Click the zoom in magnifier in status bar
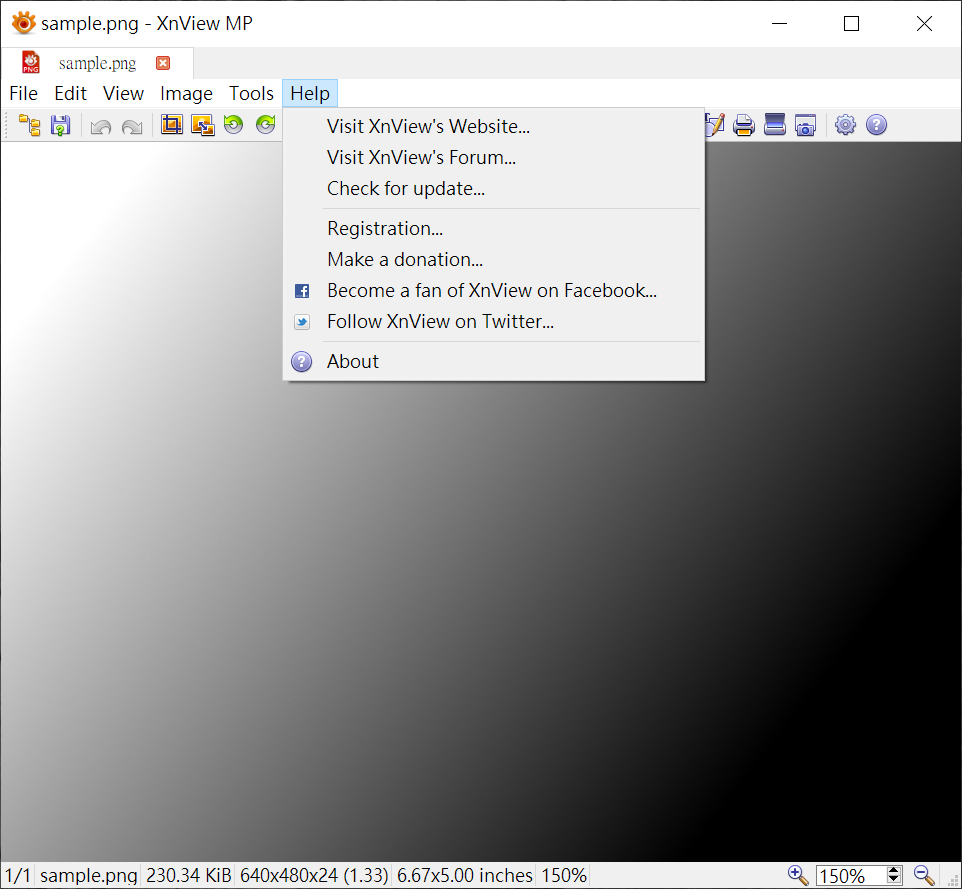This screenshot has height=889, width=962. click(x=798, y=875)
